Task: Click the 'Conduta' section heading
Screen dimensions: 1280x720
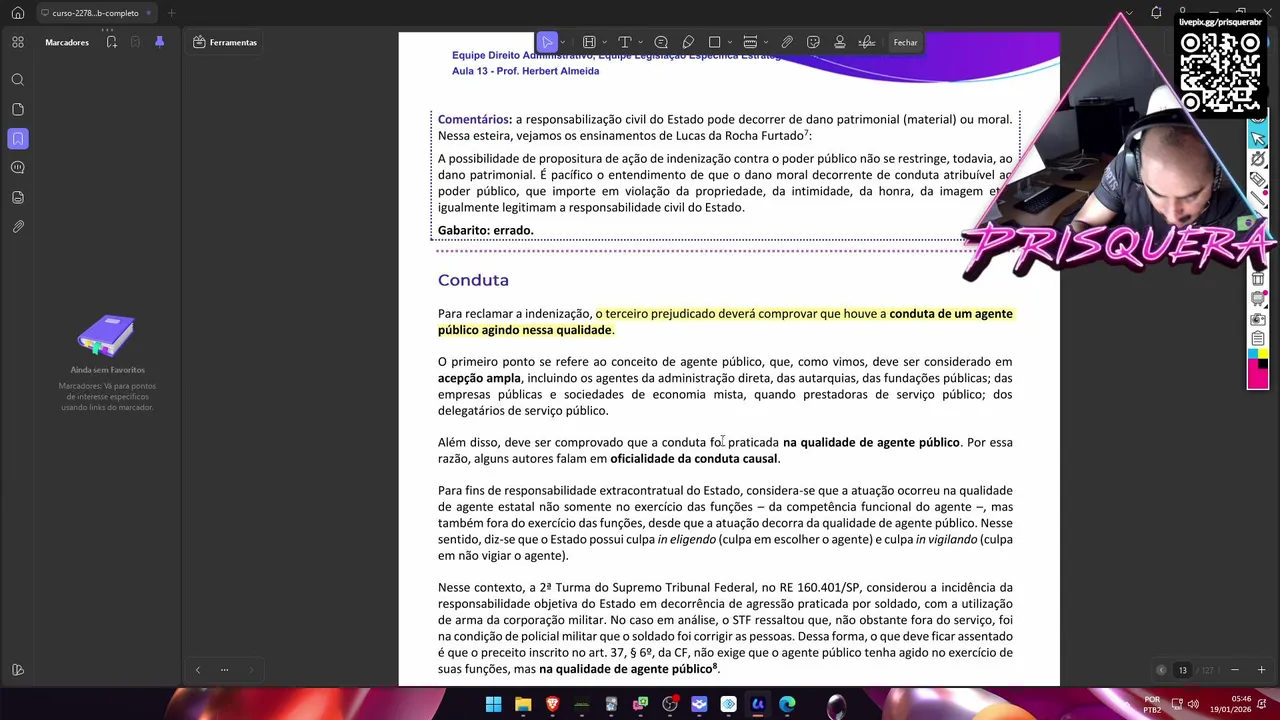Action: (x=473, y=280)
